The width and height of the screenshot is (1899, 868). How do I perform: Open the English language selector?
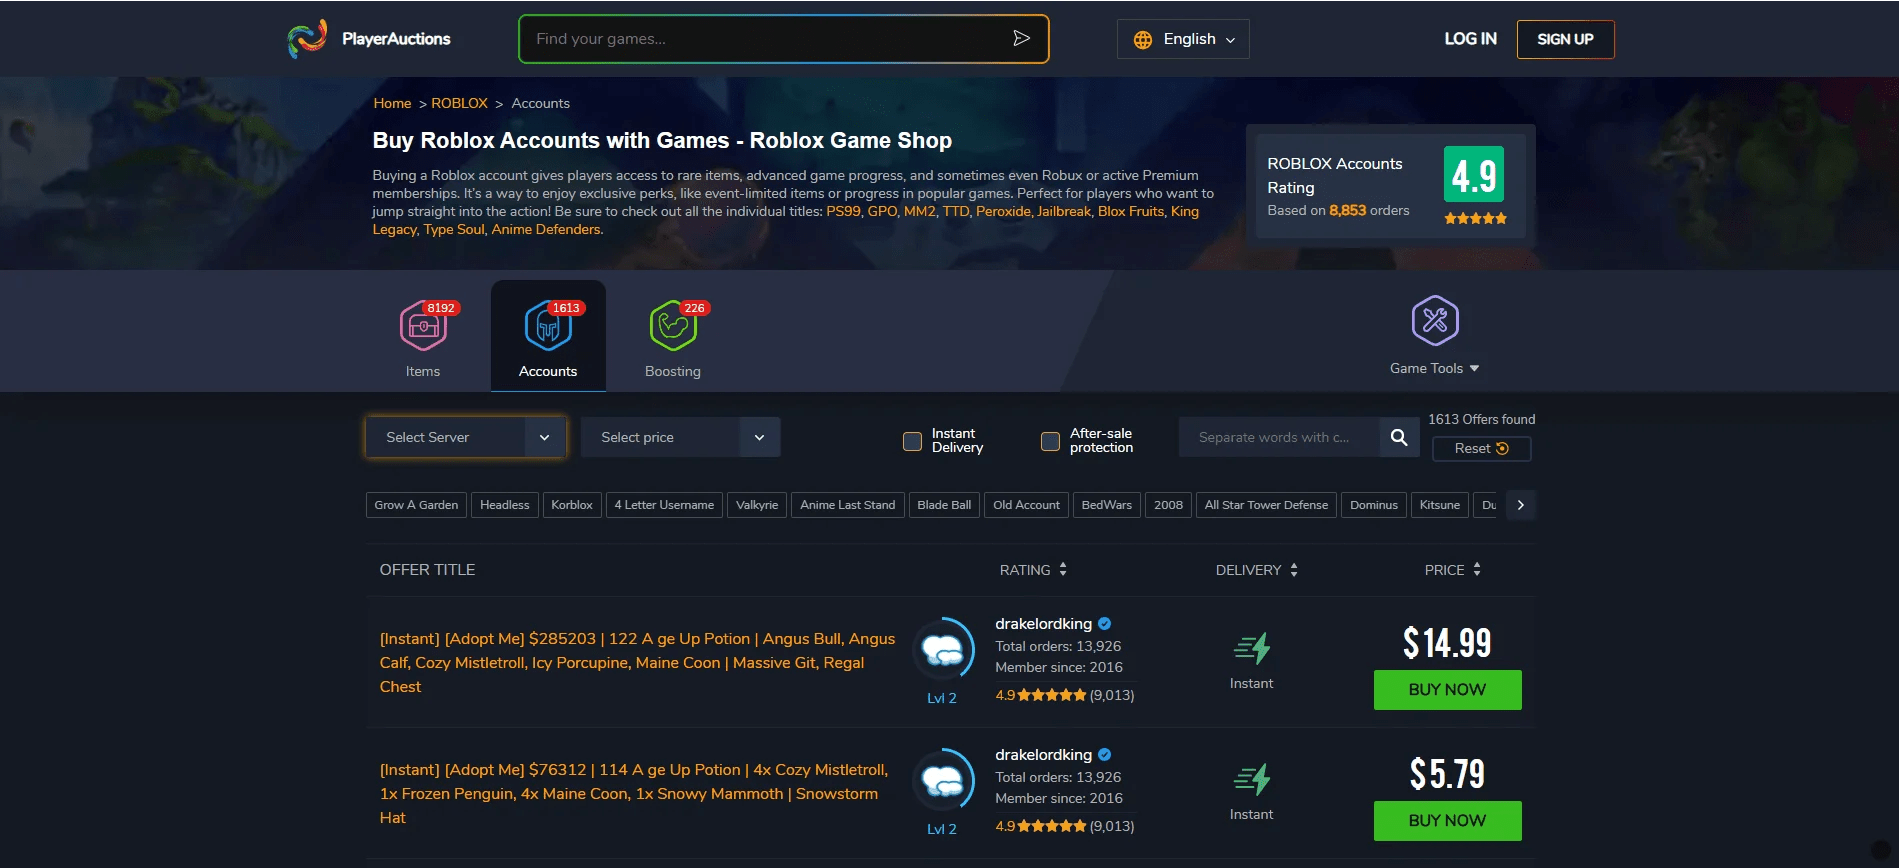click(1183, 40)
